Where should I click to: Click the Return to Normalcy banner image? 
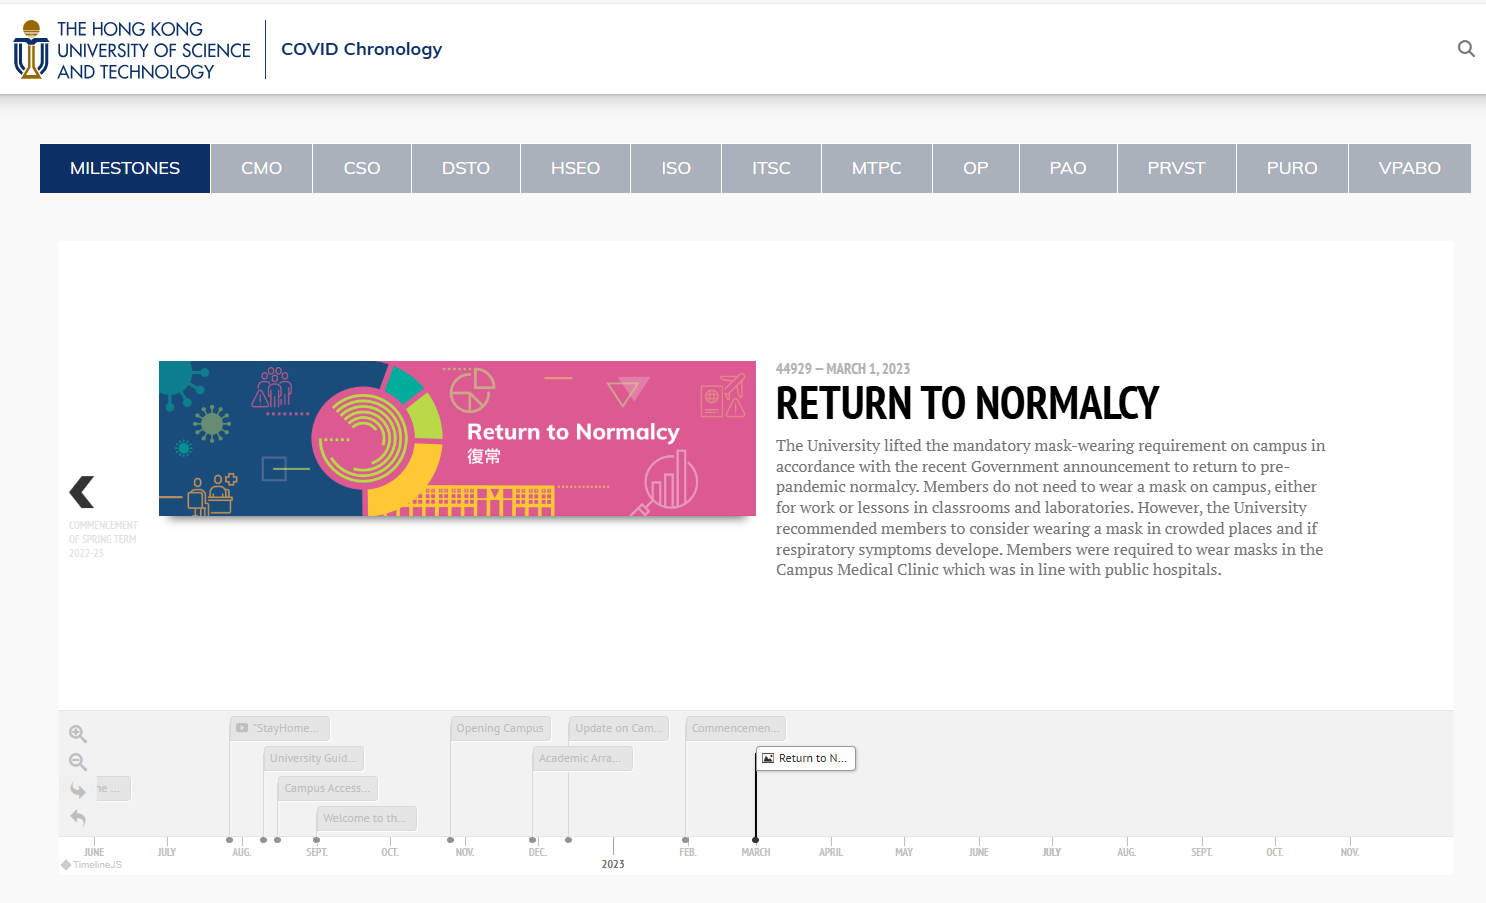(457, 438)
